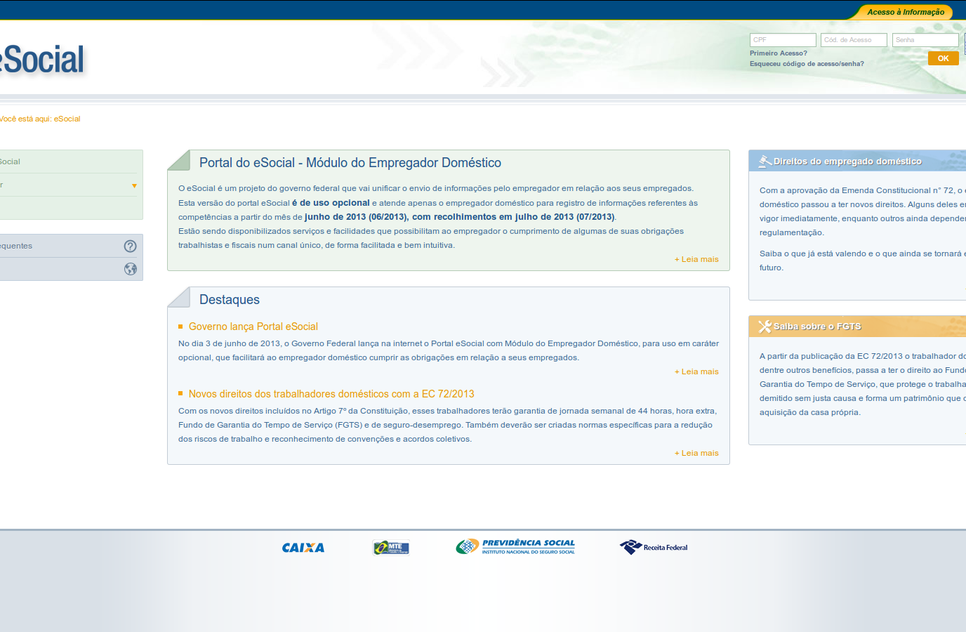The height and width of the screenshot is (632, 966).
Task: Click the Portal do eSocial module heading
Action: 350,163
